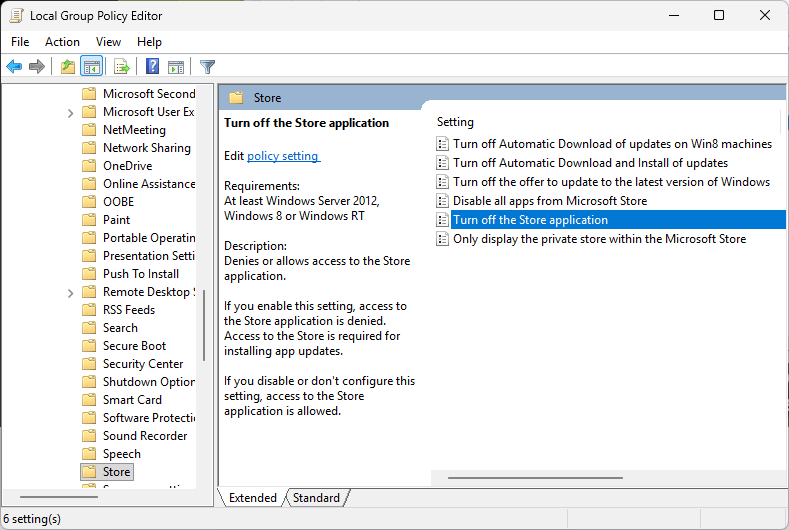Select Disable all apps from Microsoft Store
This screenshot has width=789, height=530.
pos(550,201)
